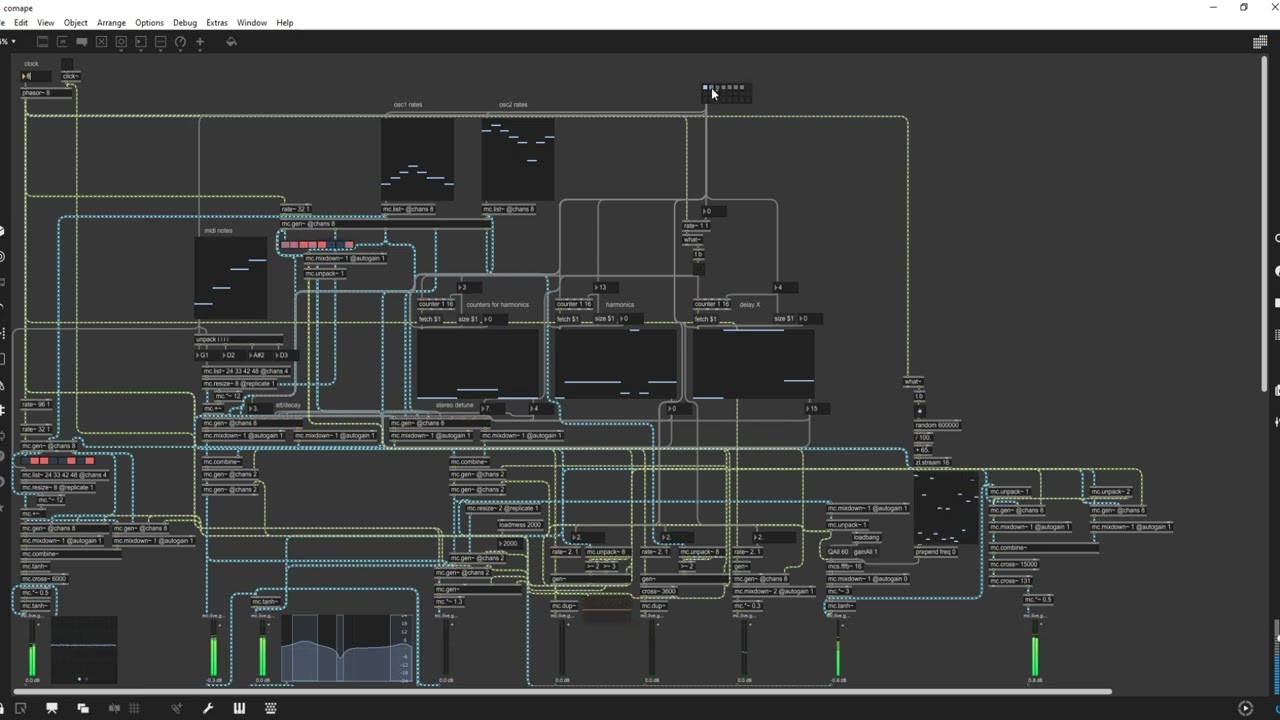This screenshot has height=720, width=1280.
Task: Open the add object plus palette
Action: click(x=200, y=42)
